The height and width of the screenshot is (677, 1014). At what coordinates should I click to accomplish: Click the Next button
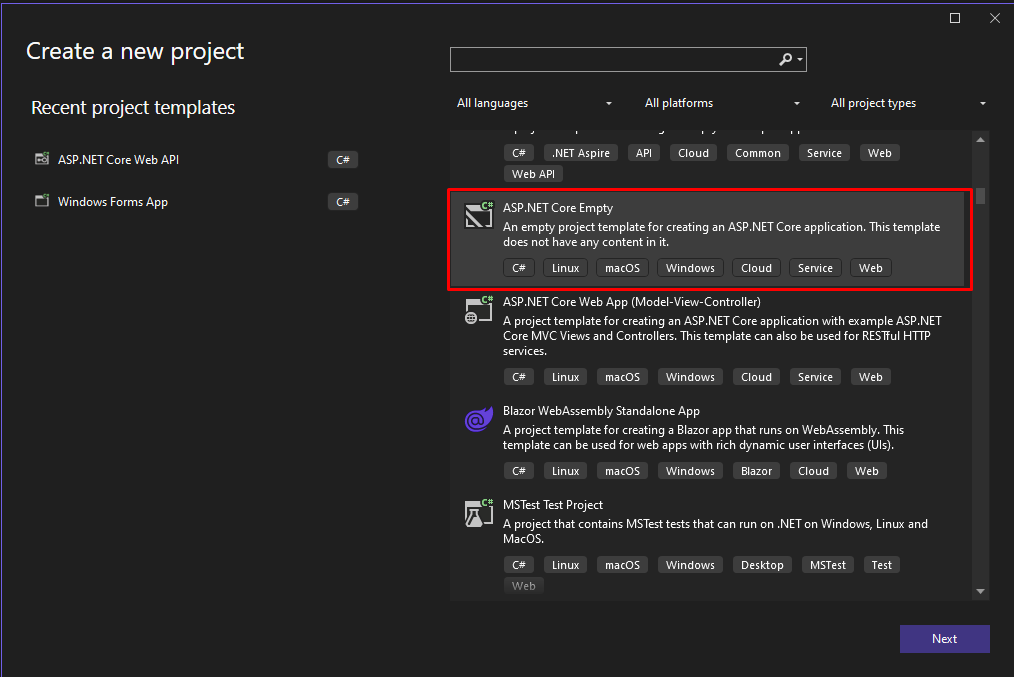click(944, 639)
